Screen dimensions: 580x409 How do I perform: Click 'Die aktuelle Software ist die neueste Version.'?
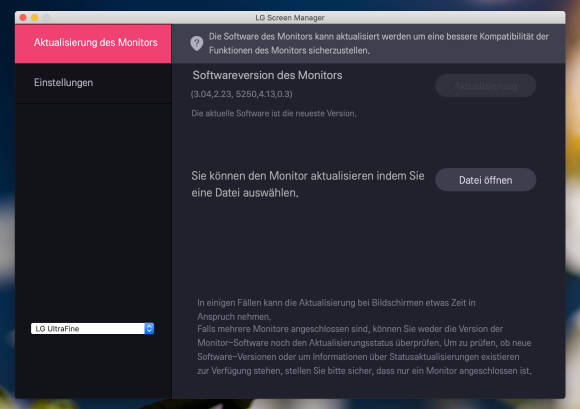[x=274, y=114]
